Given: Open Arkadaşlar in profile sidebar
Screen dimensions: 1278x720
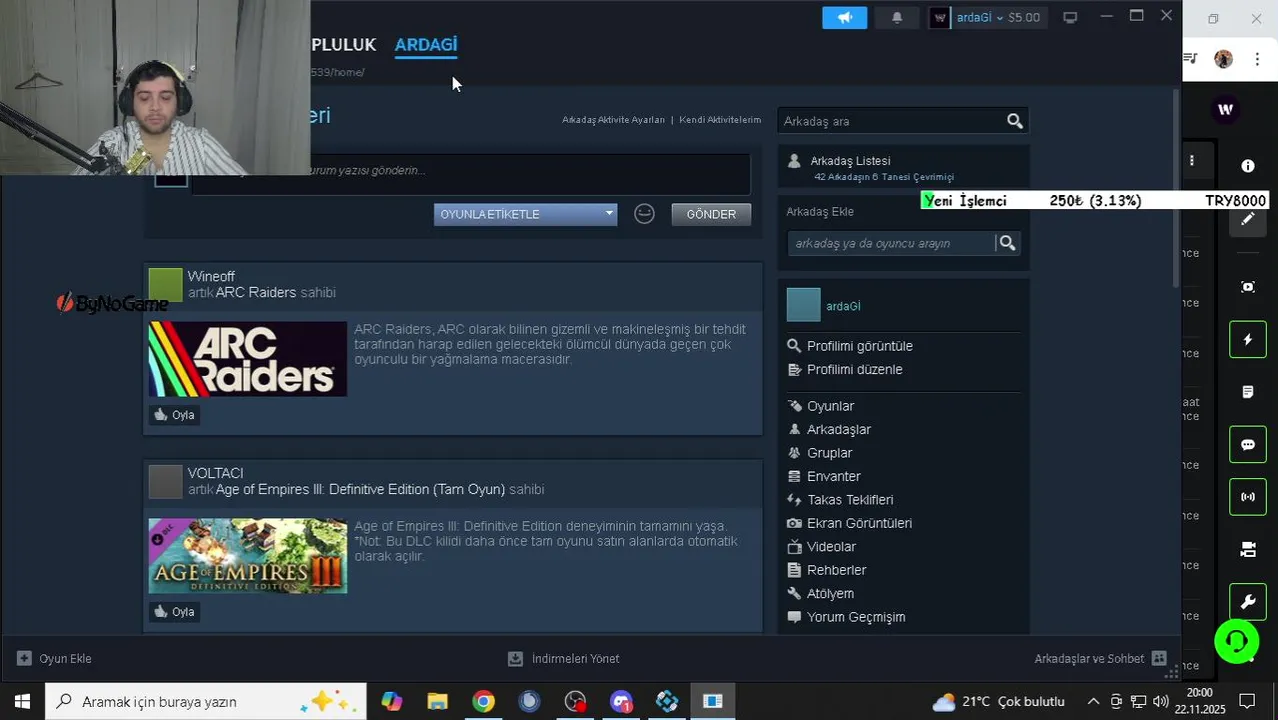Looking at the screenshot, I should pos(838,430).
